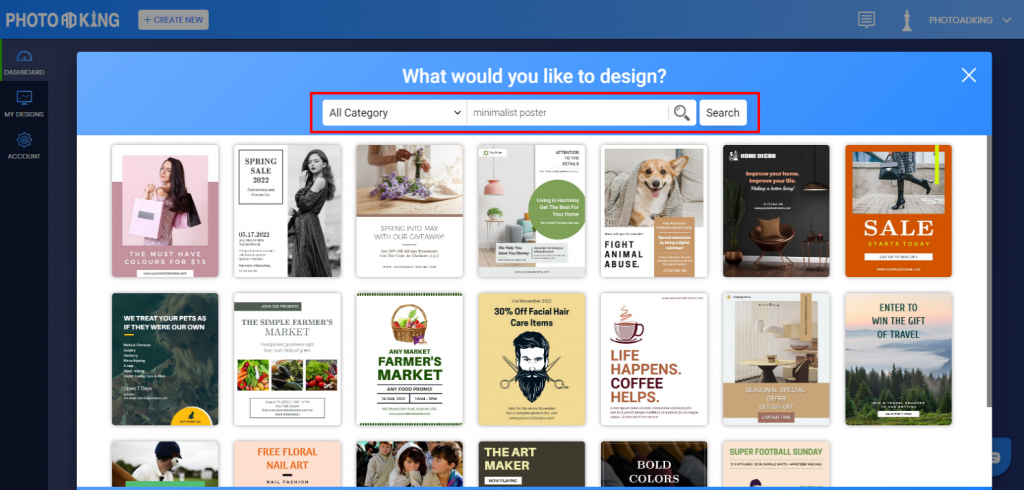
Task: Pick the Free Floral Nail Art template
Action: (287, 464)
